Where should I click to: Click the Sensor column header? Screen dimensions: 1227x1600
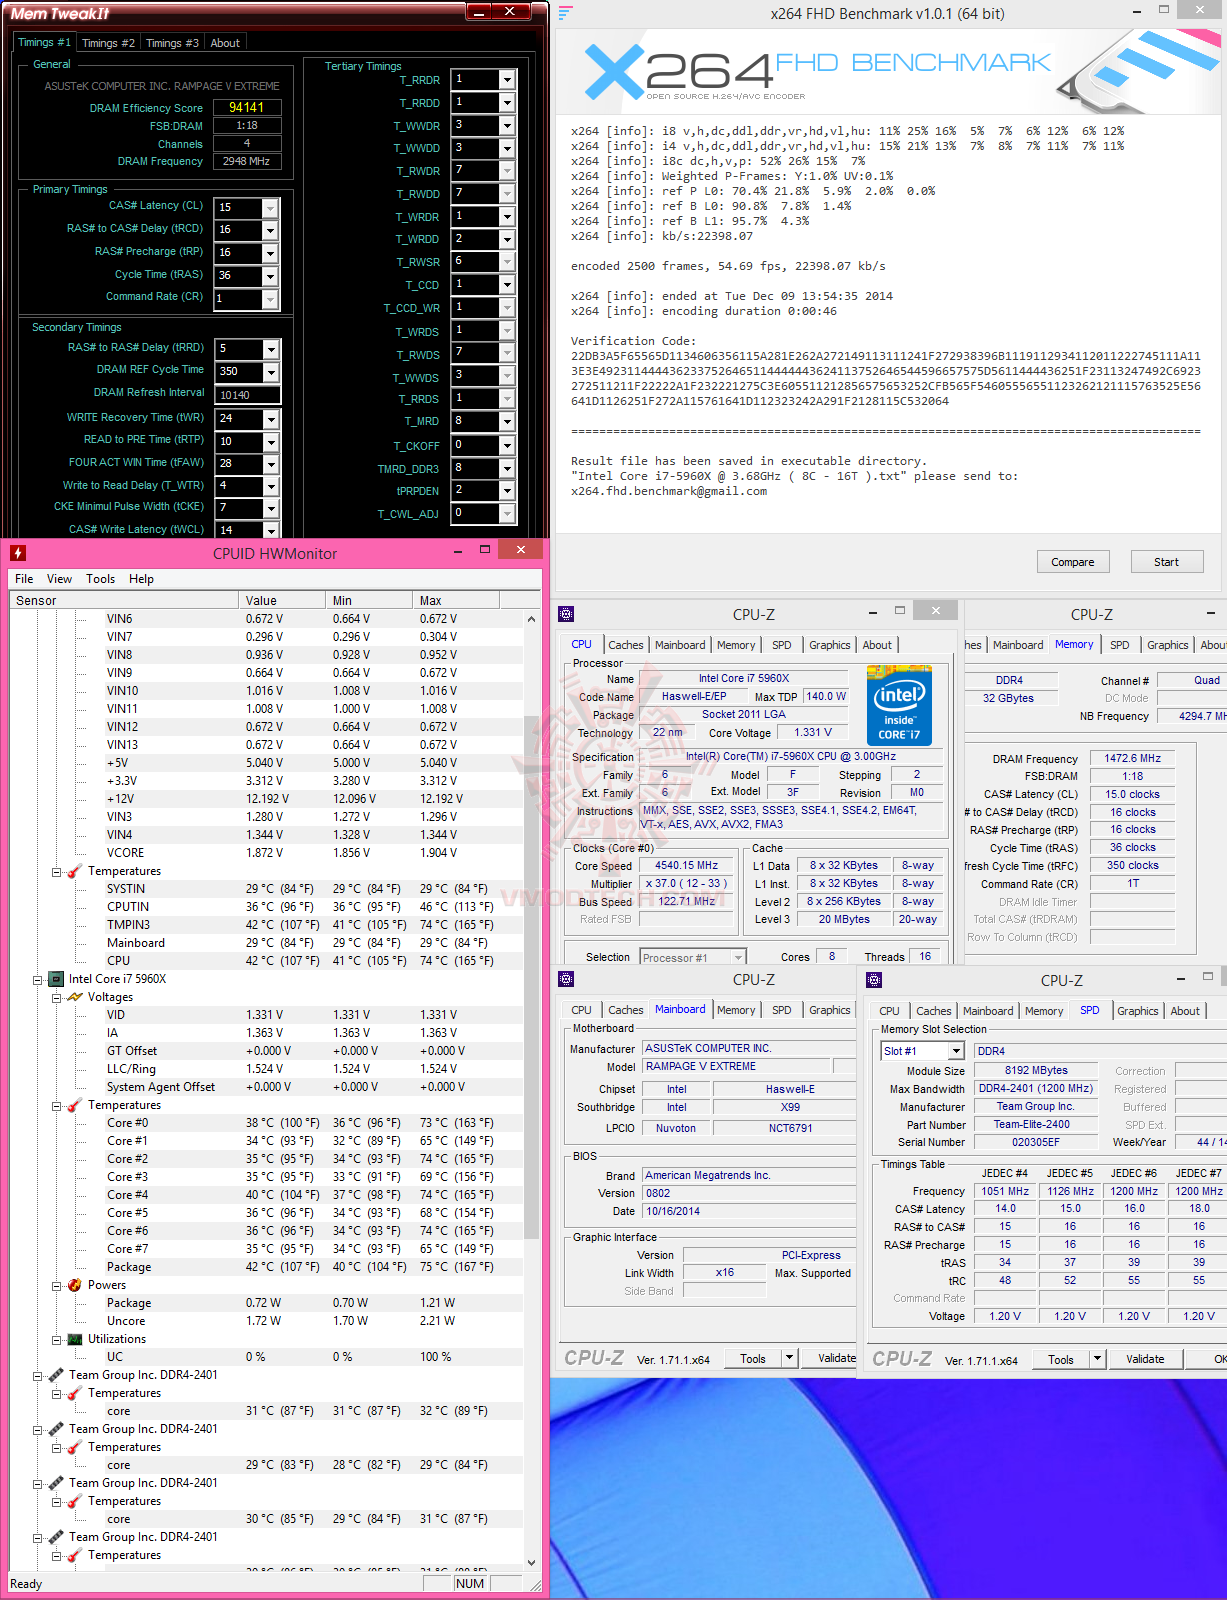pos(124,600)
